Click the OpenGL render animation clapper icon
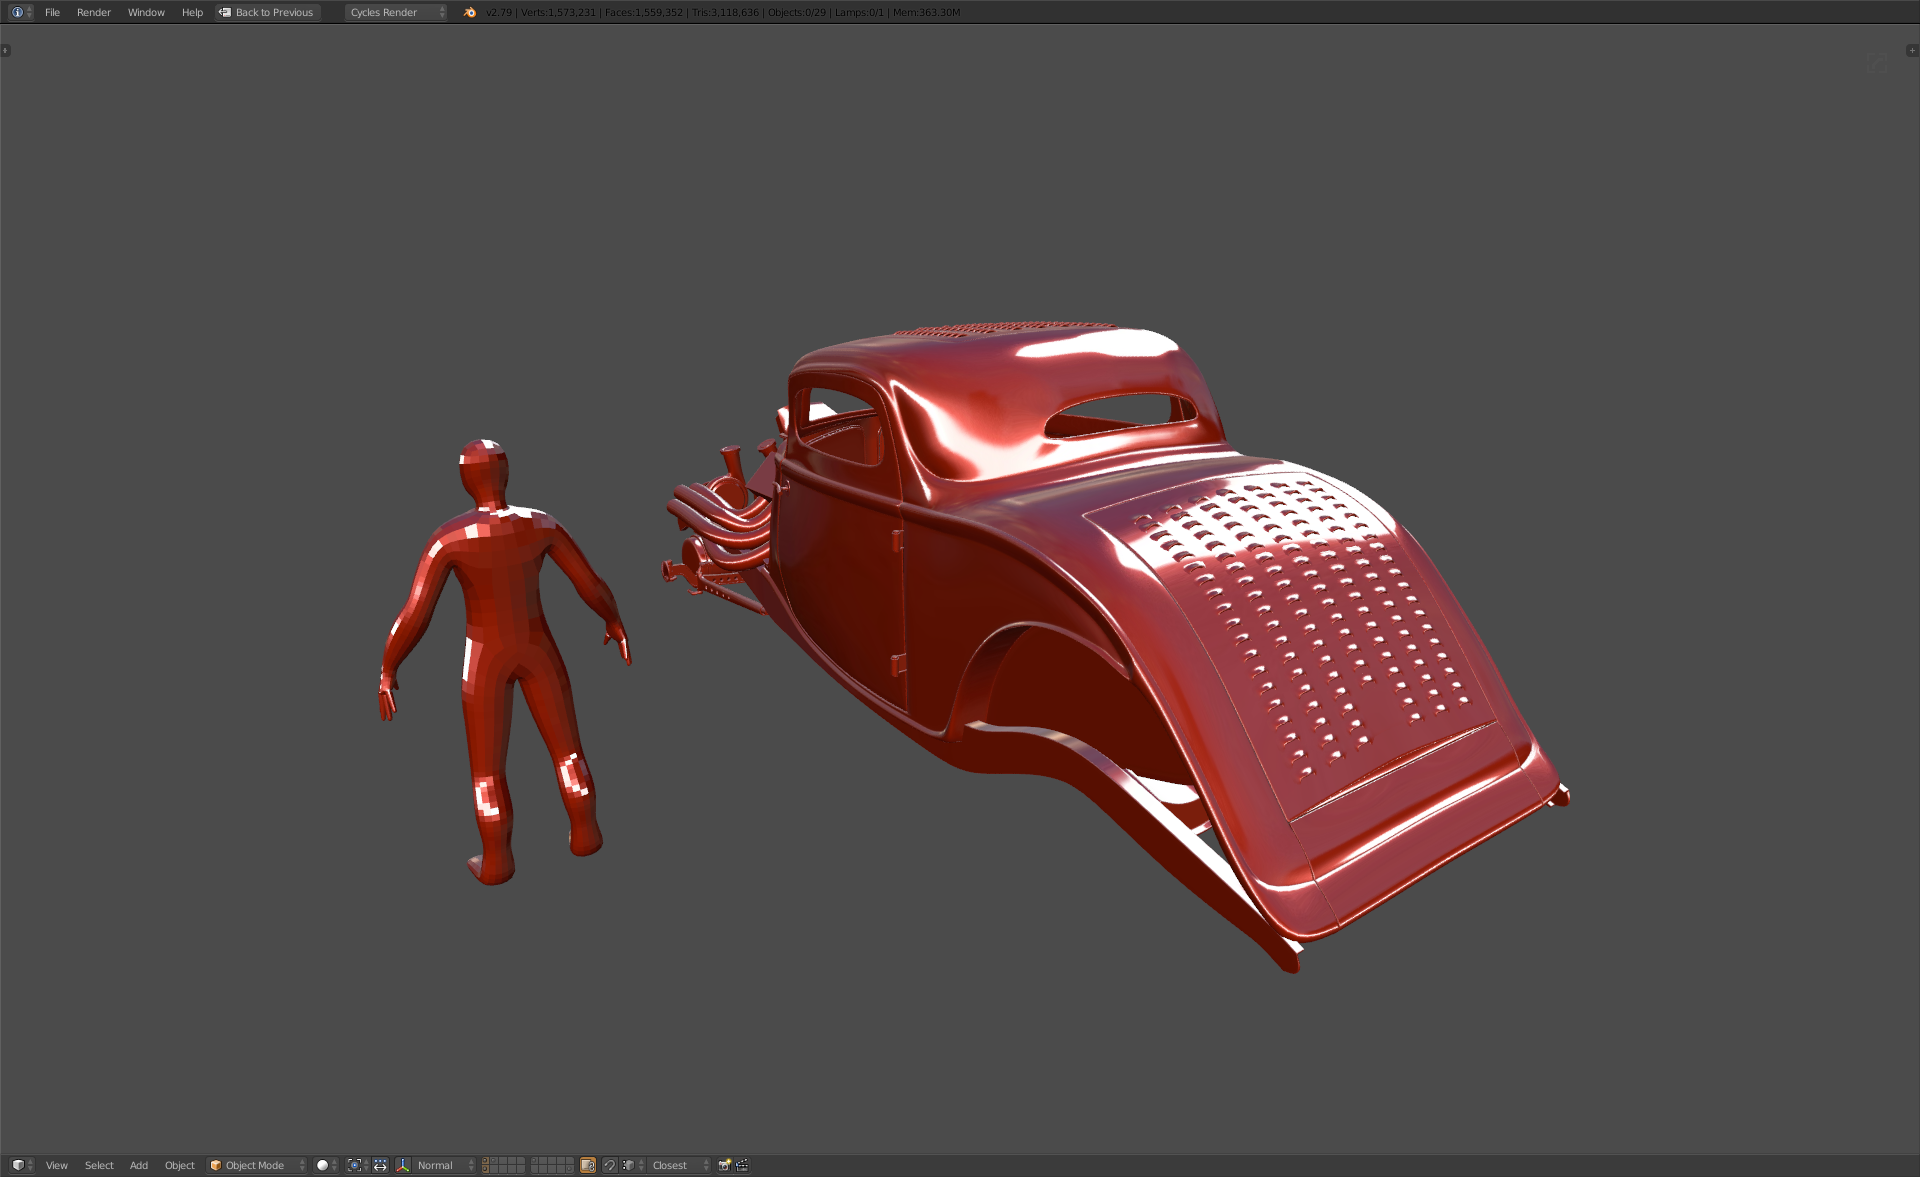The width and height of the screenshot is (1920, 1177). (742, 1165)
